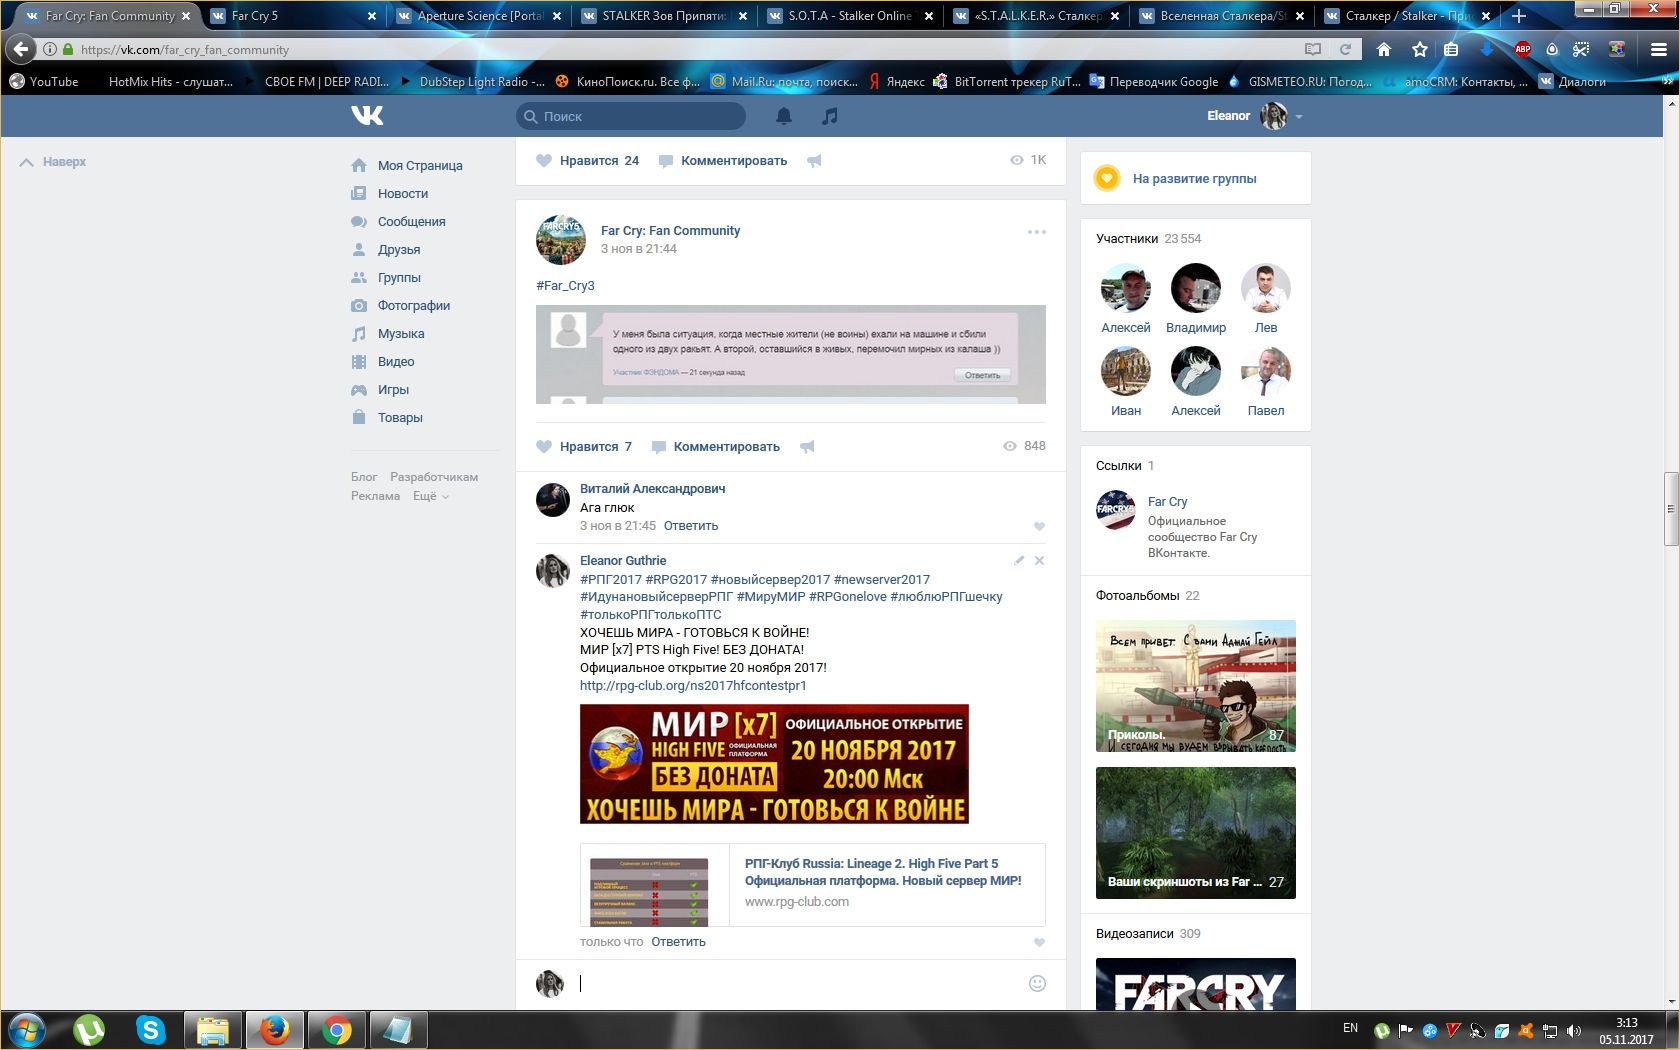This screenshot has height=1050, width=1680.
Task: Share upper post megaphone icon
Action: (814, 160)
